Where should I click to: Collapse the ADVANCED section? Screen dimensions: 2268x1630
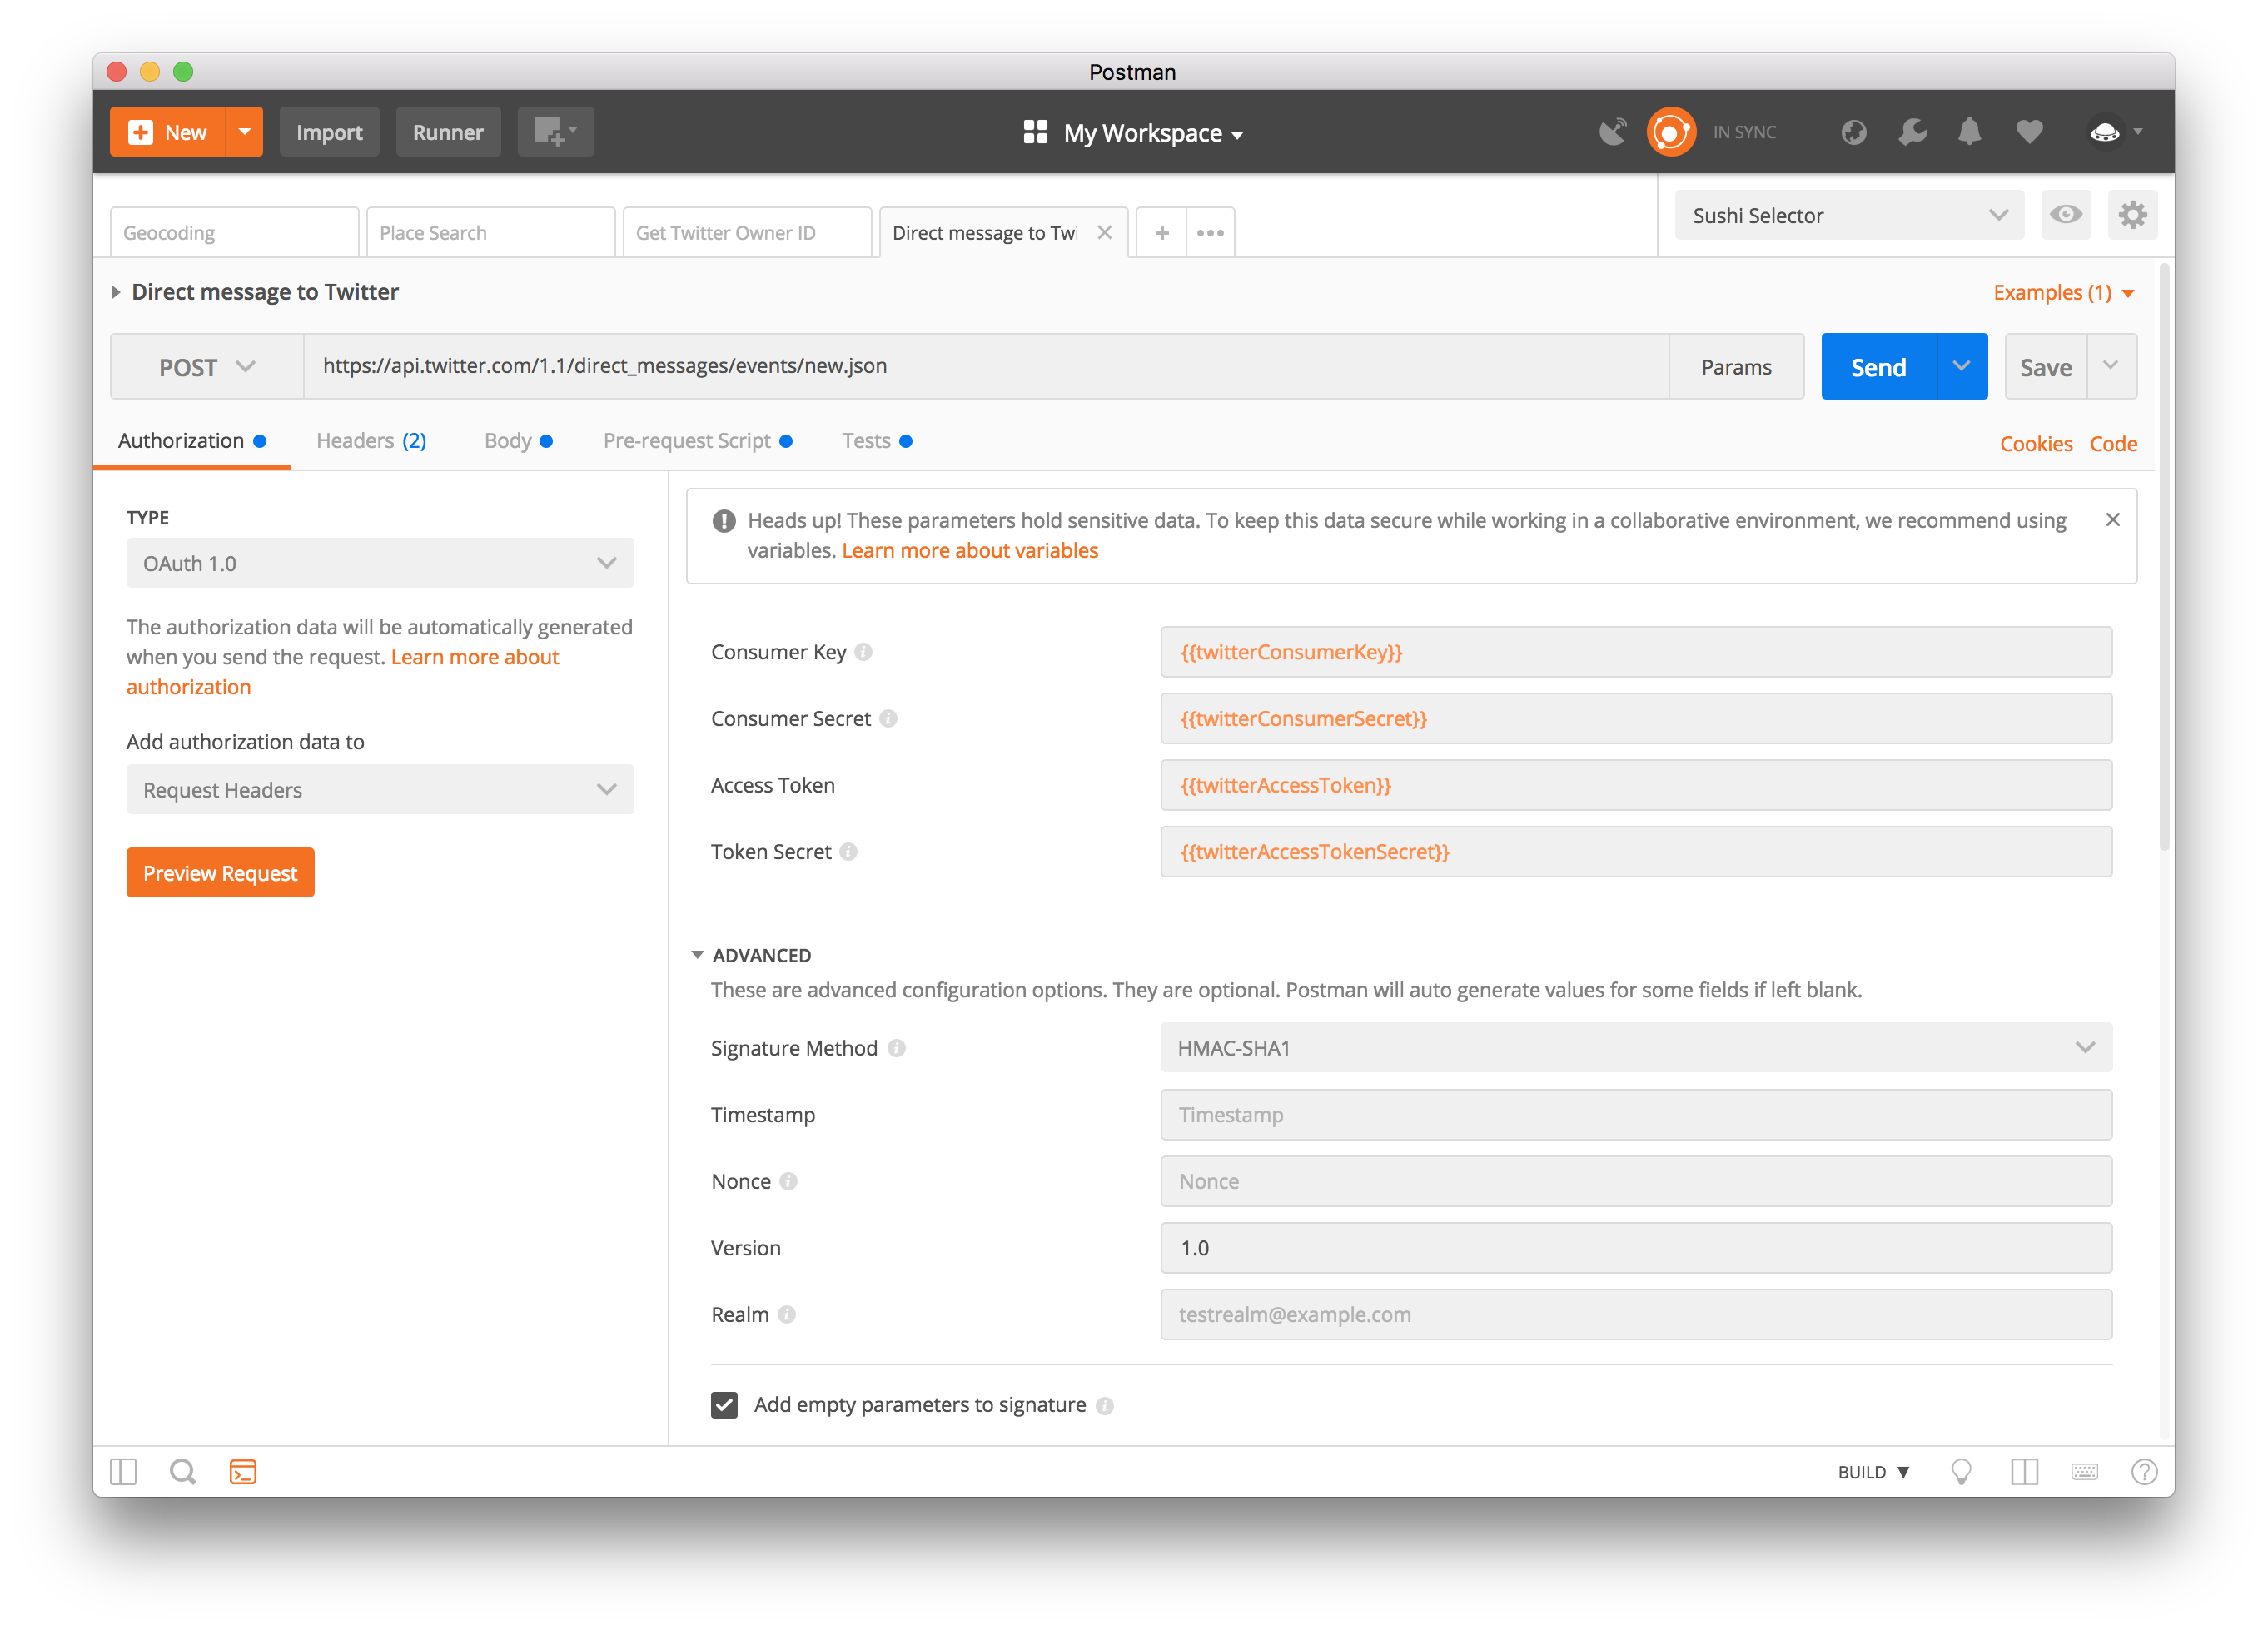pyautogui.click(x=698, y=955)
